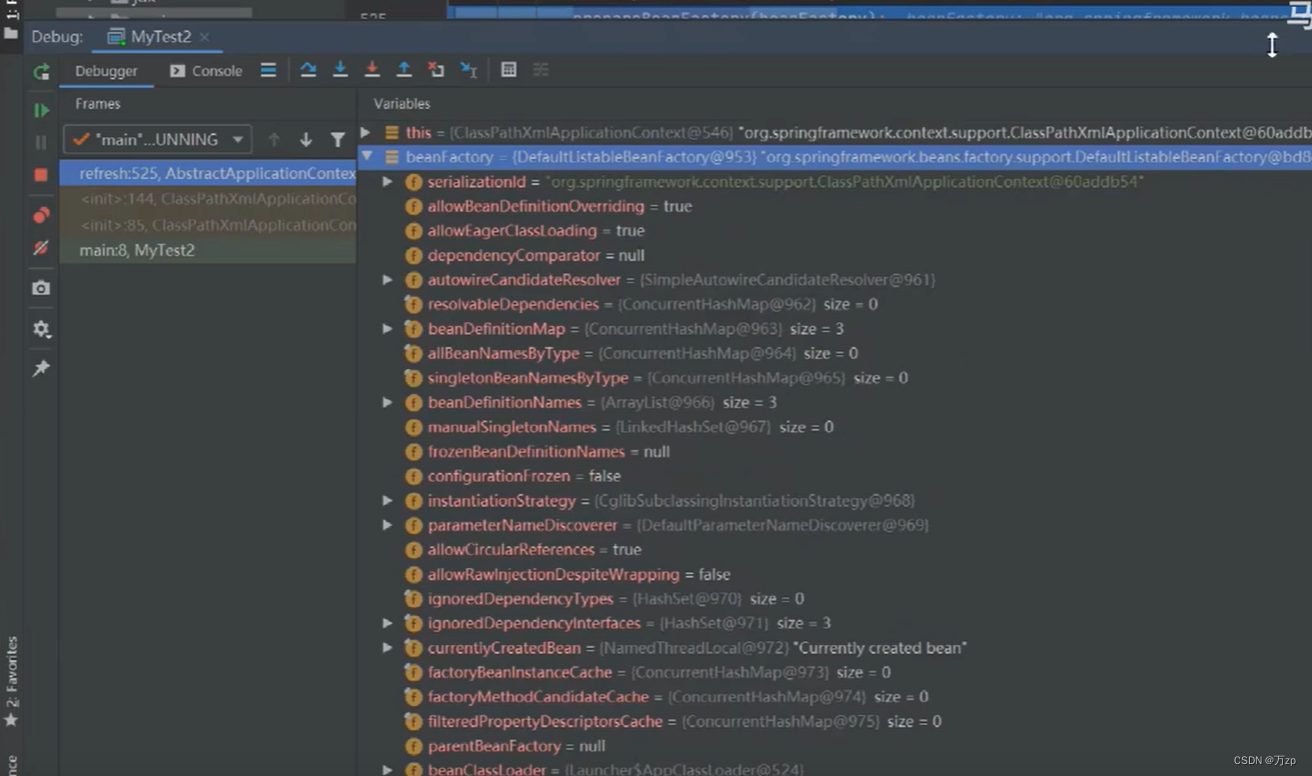Expand the beanDefinitionNames list
The image size is (1312, 776).
point(387,402)
